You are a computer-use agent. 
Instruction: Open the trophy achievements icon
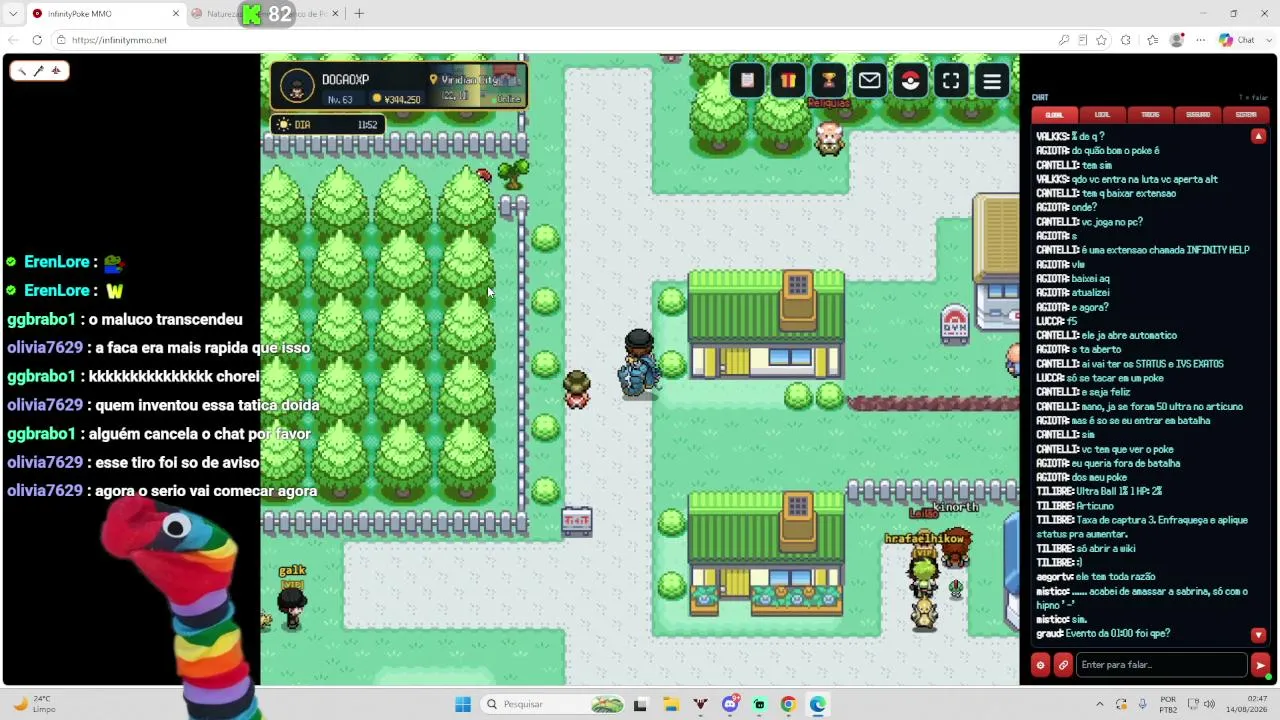point(829,81)
